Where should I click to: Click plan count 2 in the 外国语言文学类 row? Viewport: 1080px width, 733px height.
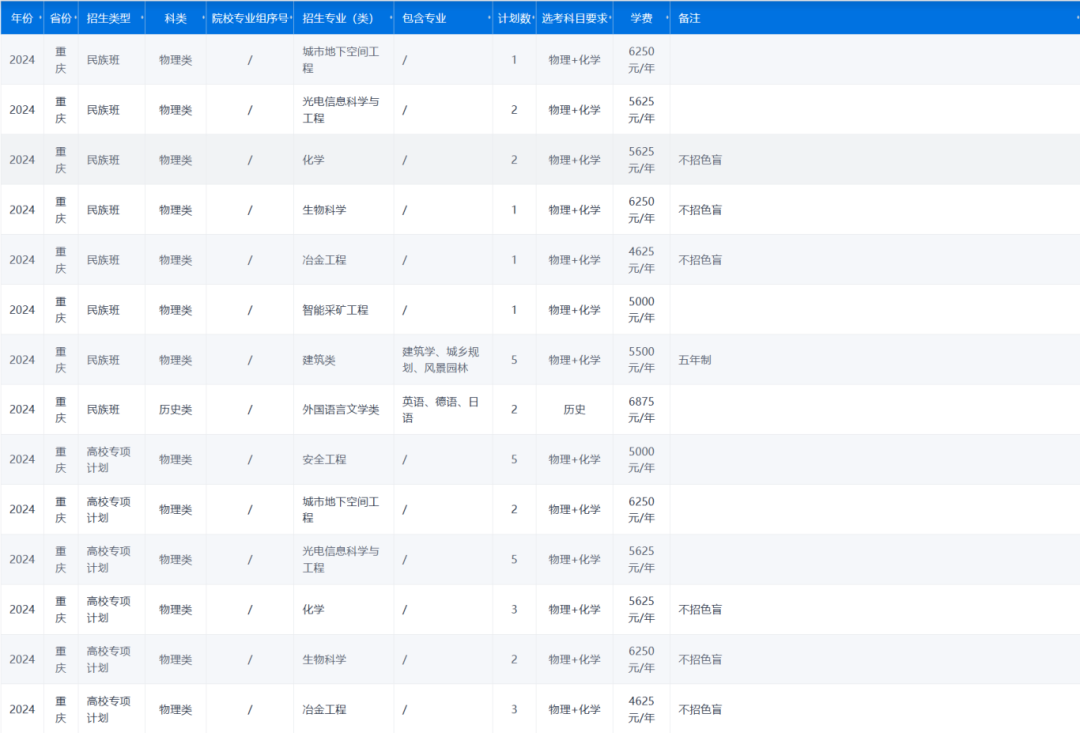(x=514, y=409)
